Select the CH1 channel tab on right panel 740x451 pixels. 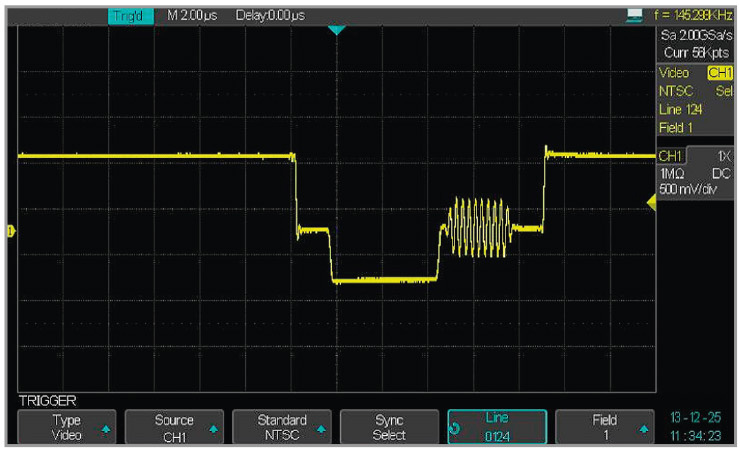click(672, 156)
